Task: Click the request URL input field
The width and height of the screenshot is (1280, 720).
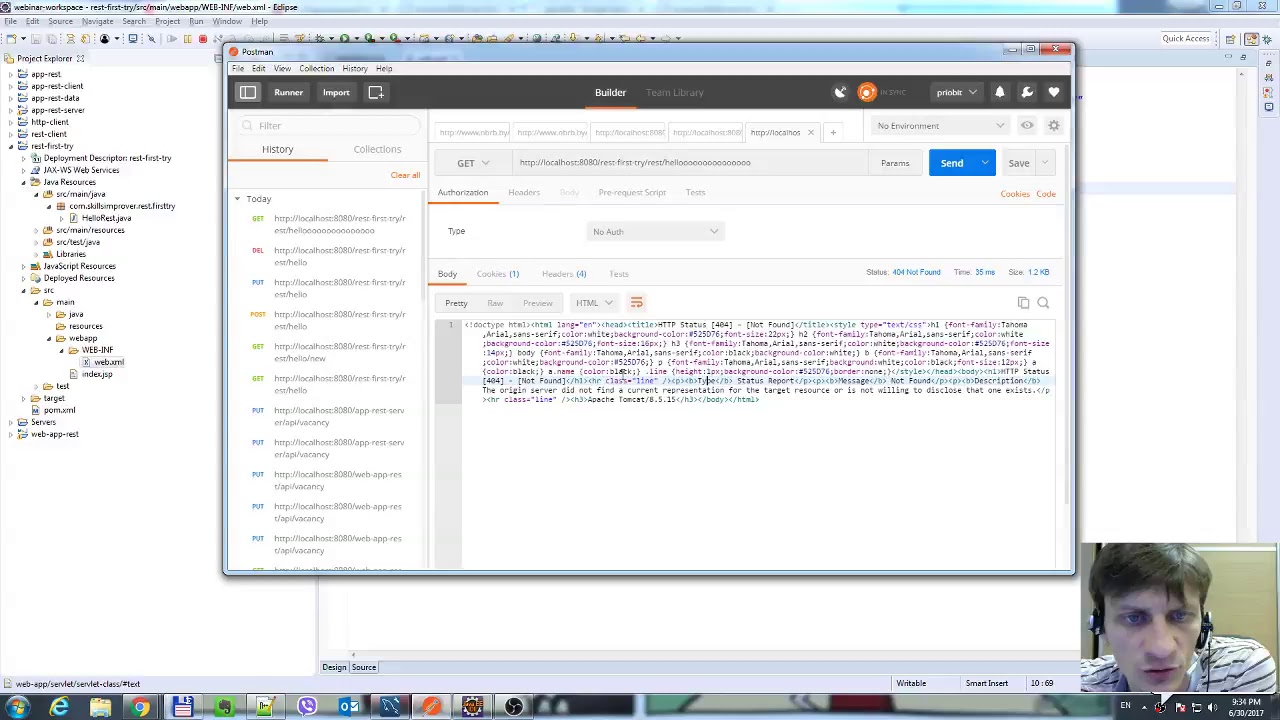Action: coord(690,163)
